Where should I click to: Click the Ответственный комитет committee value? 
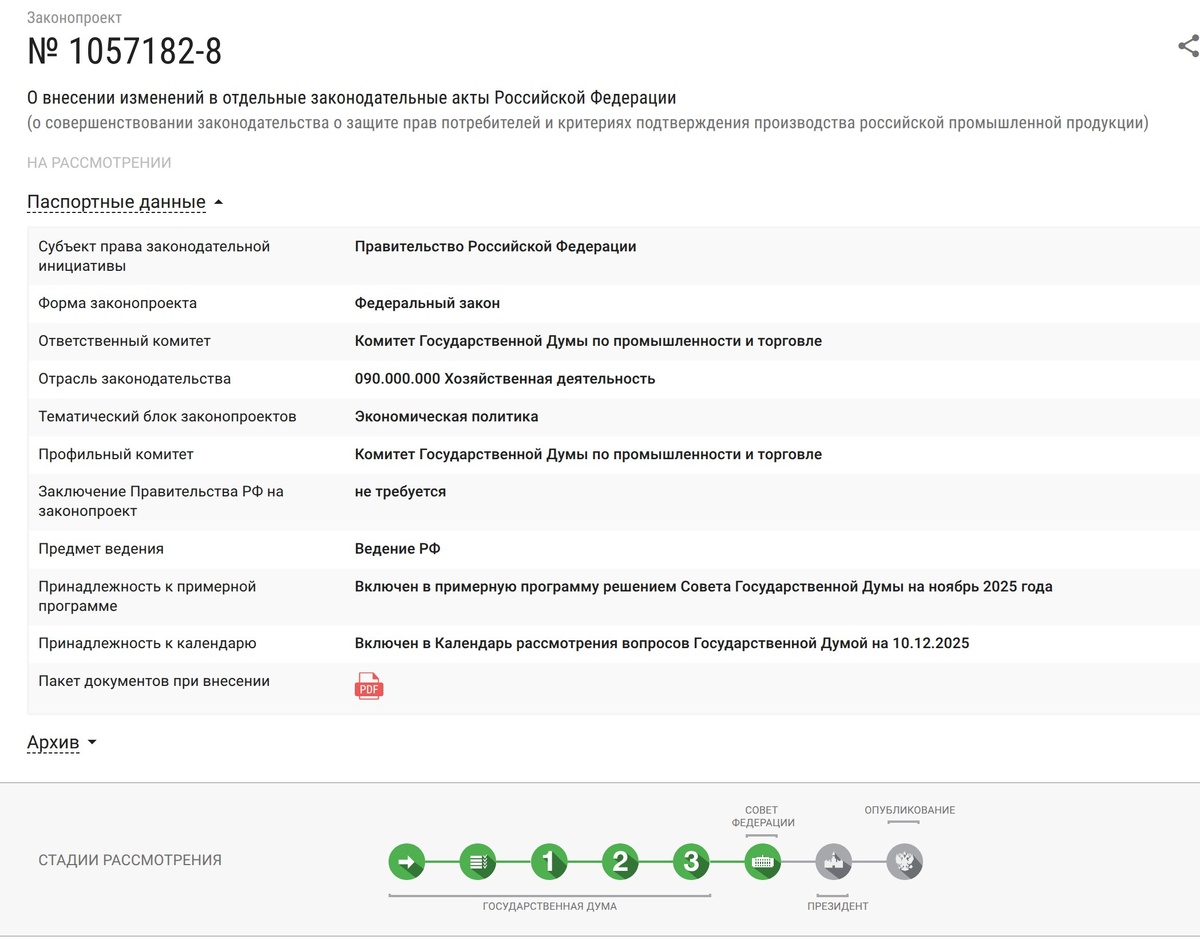tap(588, 341)
